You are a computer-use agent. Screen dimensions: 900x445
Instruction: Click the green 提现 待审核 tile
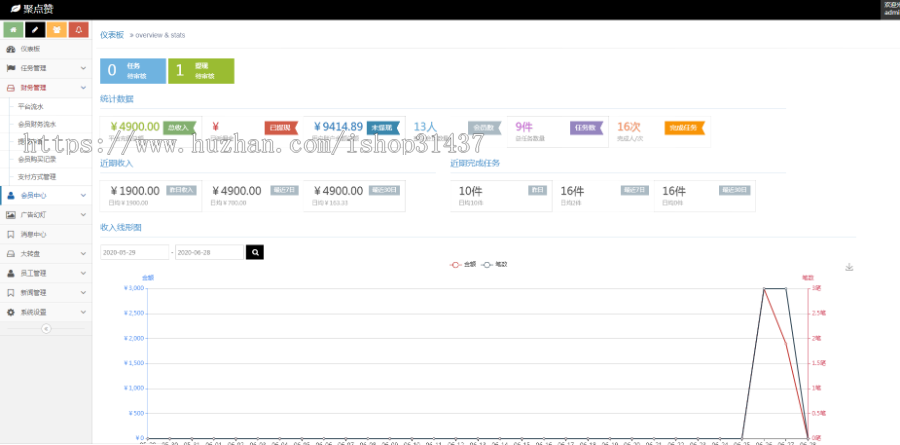(207, 71)
